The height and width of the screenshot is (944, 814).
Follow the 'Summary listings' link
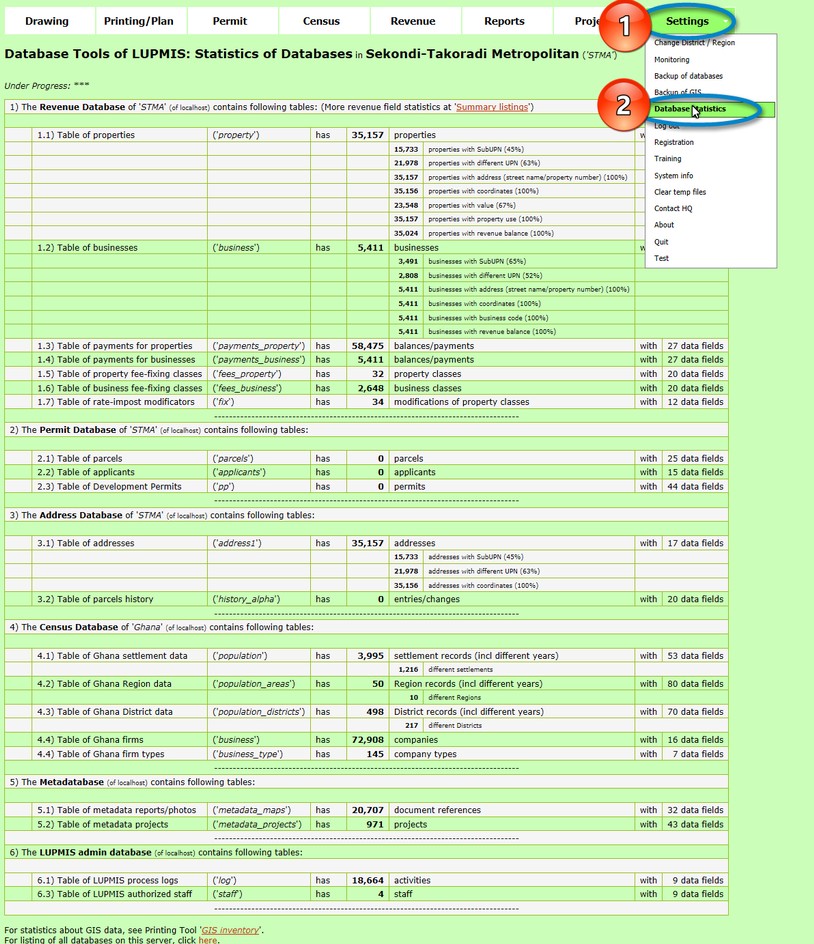[x=492, y=107]
